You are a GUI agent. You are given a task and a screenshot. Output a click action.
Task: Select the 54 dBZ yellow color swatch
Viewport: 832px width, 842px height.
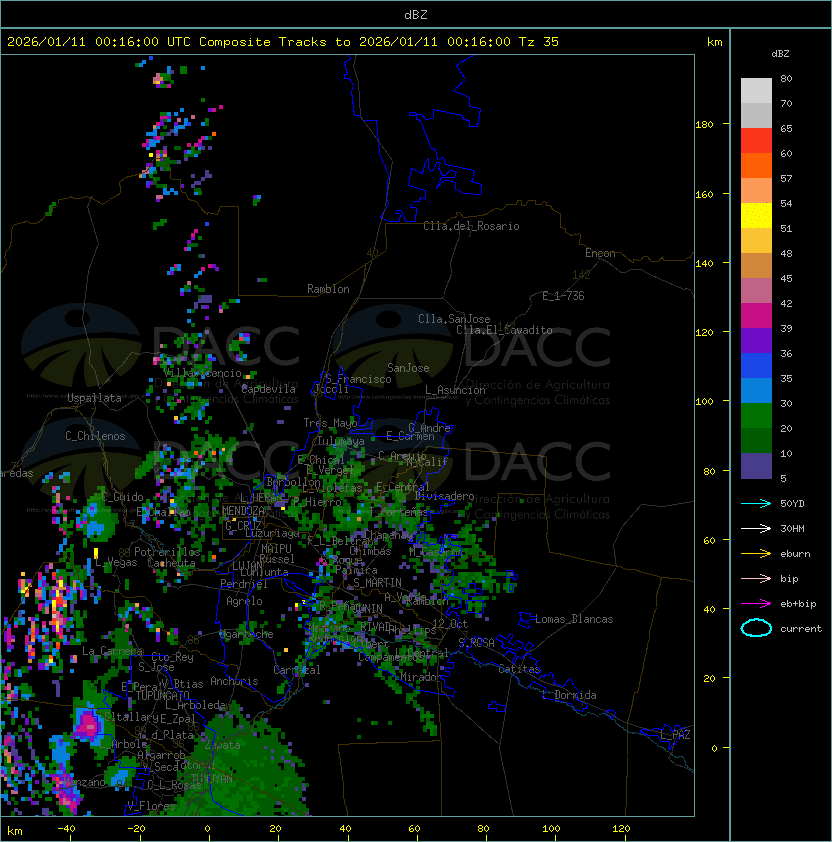pos(756,215)
